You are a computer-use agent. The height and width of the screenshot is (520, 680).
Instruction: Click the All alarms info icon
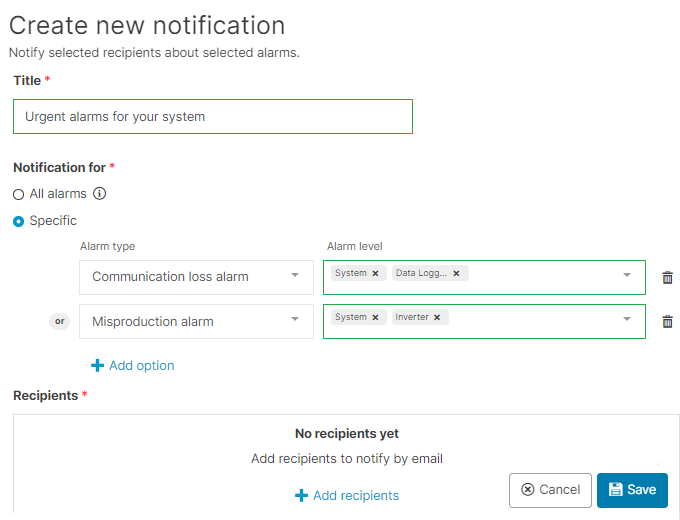[x=100, y=194]
